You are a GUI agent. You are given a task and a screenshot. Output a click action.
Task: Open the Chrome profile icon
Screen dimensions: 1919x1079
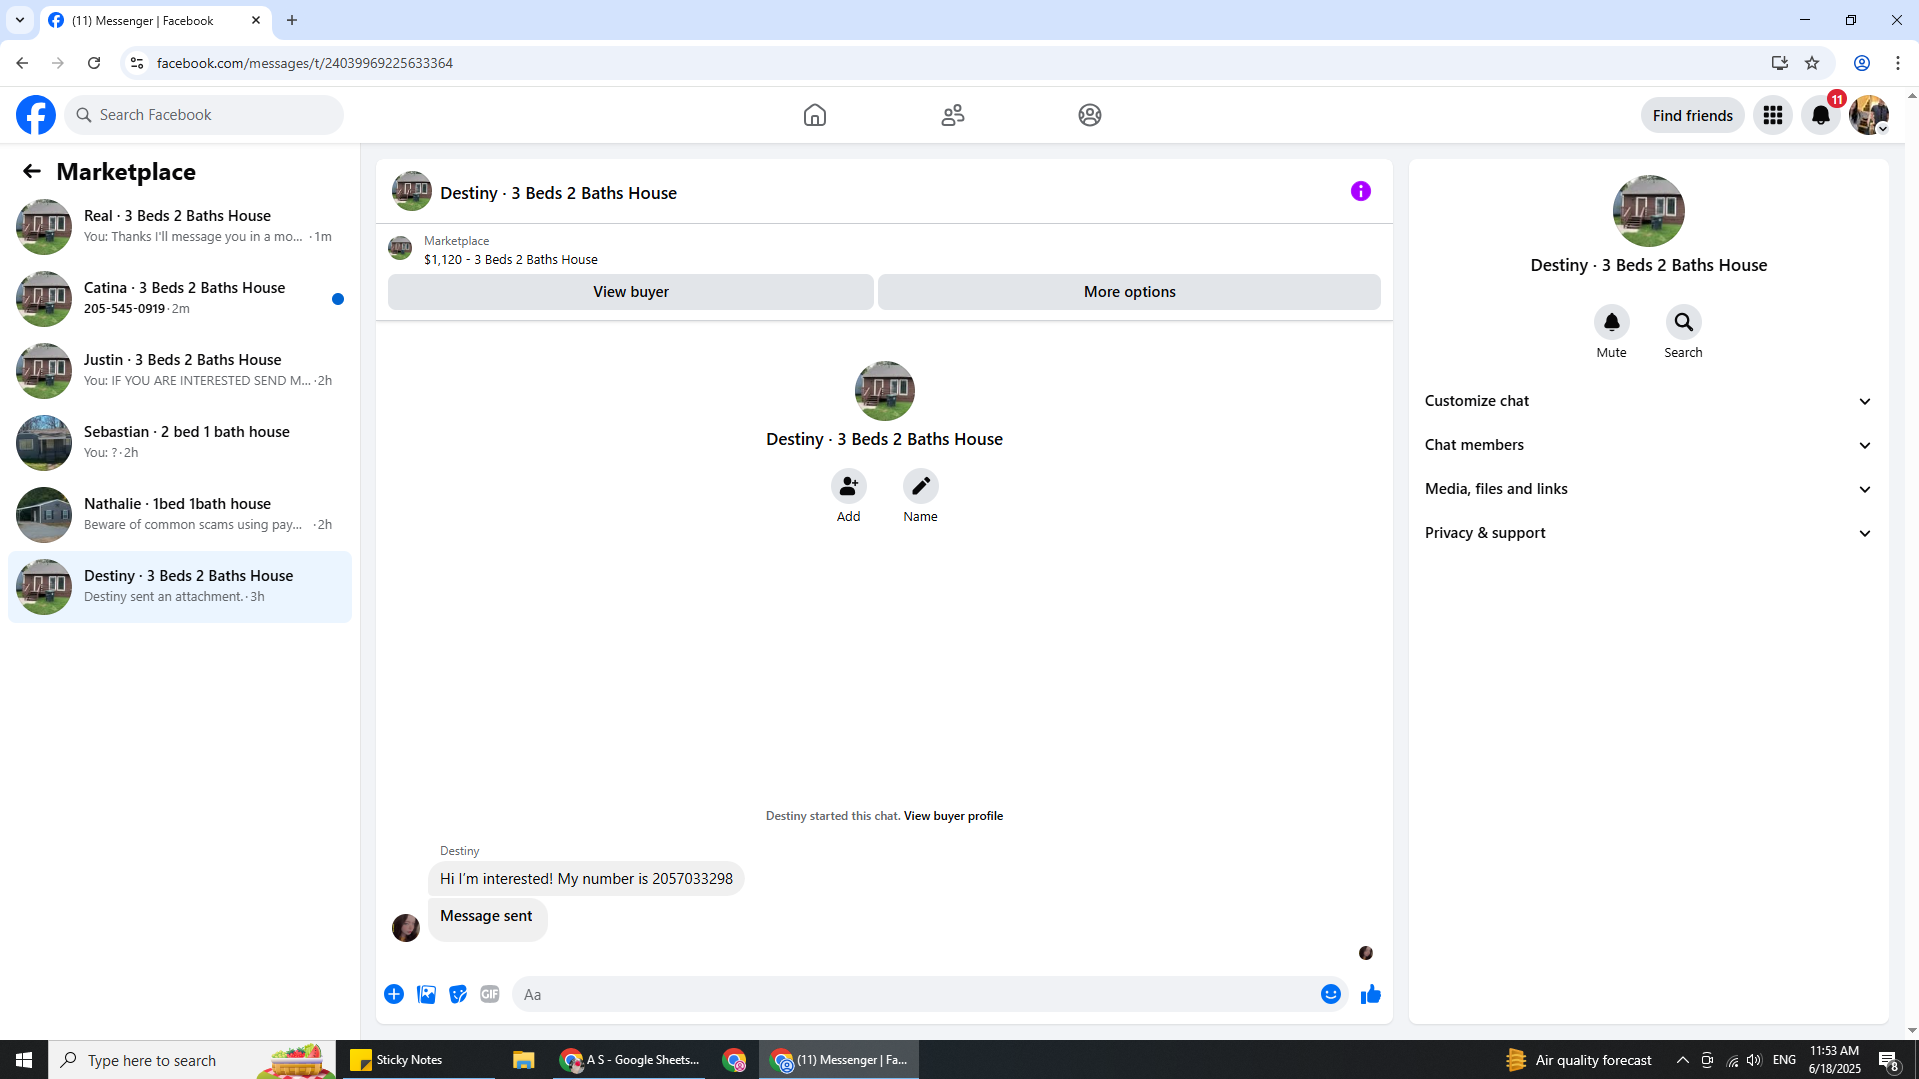tap(1862, 63)
